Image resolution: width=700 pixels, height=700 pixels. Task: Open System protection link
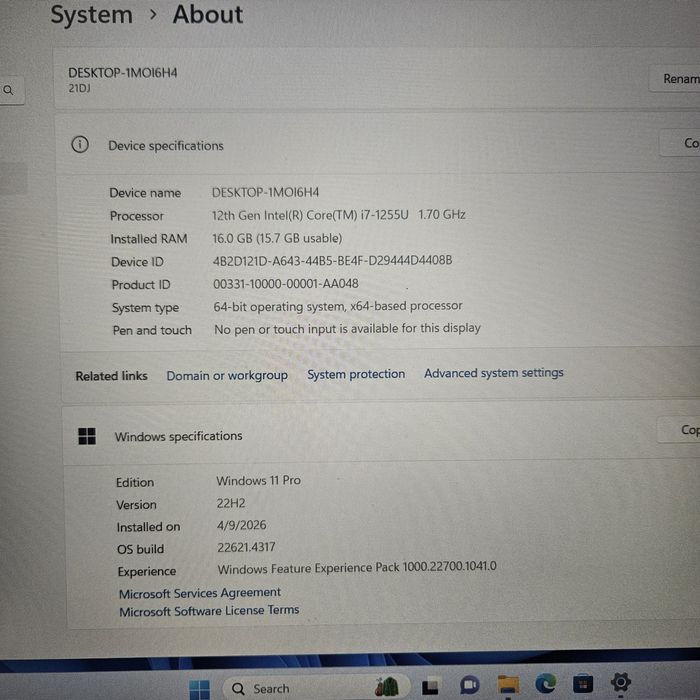[356, 374]
